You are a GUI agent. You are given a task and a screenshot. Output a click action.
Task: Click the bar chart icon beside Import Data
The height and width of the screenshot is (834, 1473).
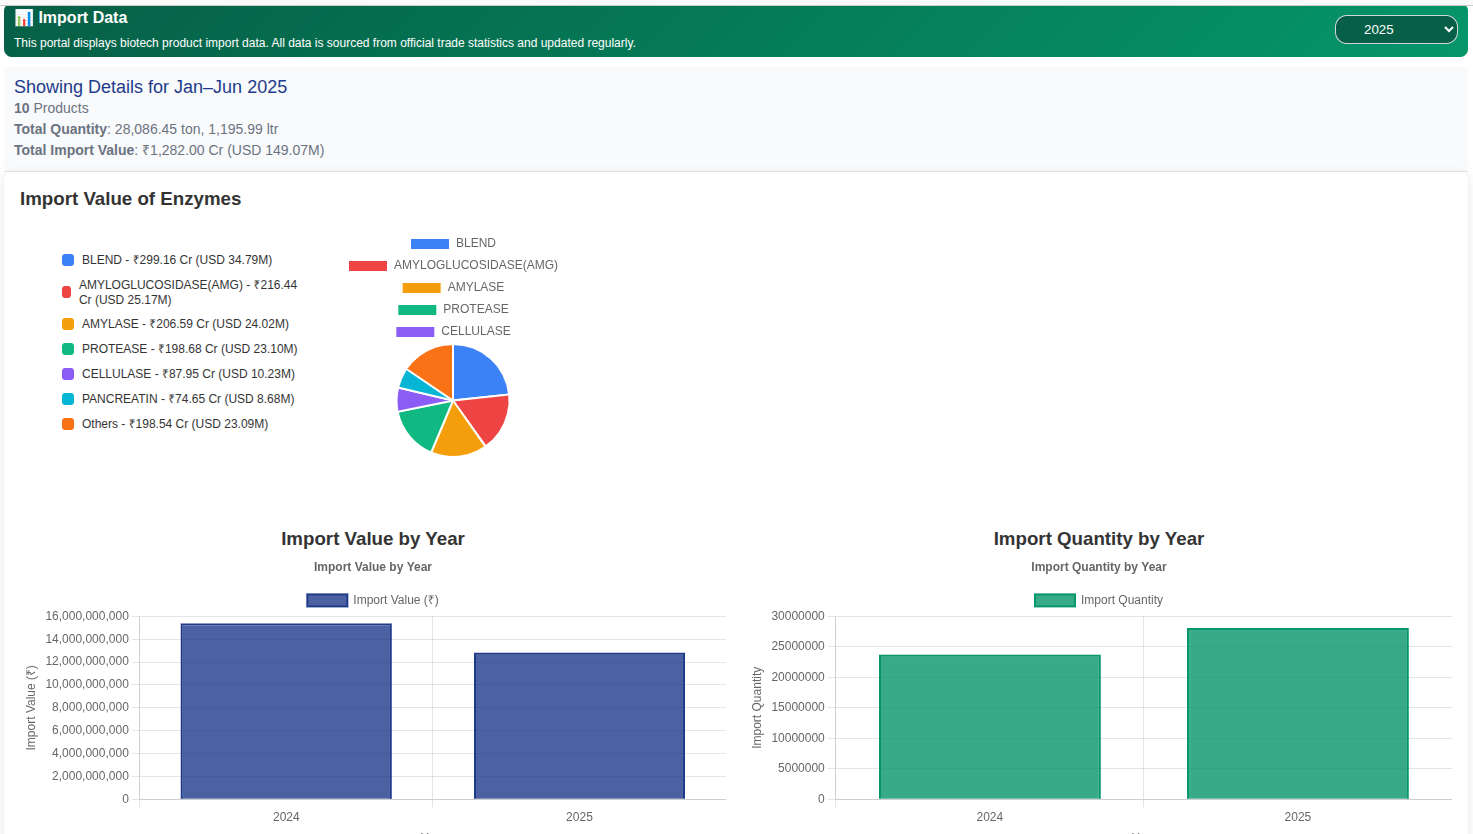tap(24, 18)
